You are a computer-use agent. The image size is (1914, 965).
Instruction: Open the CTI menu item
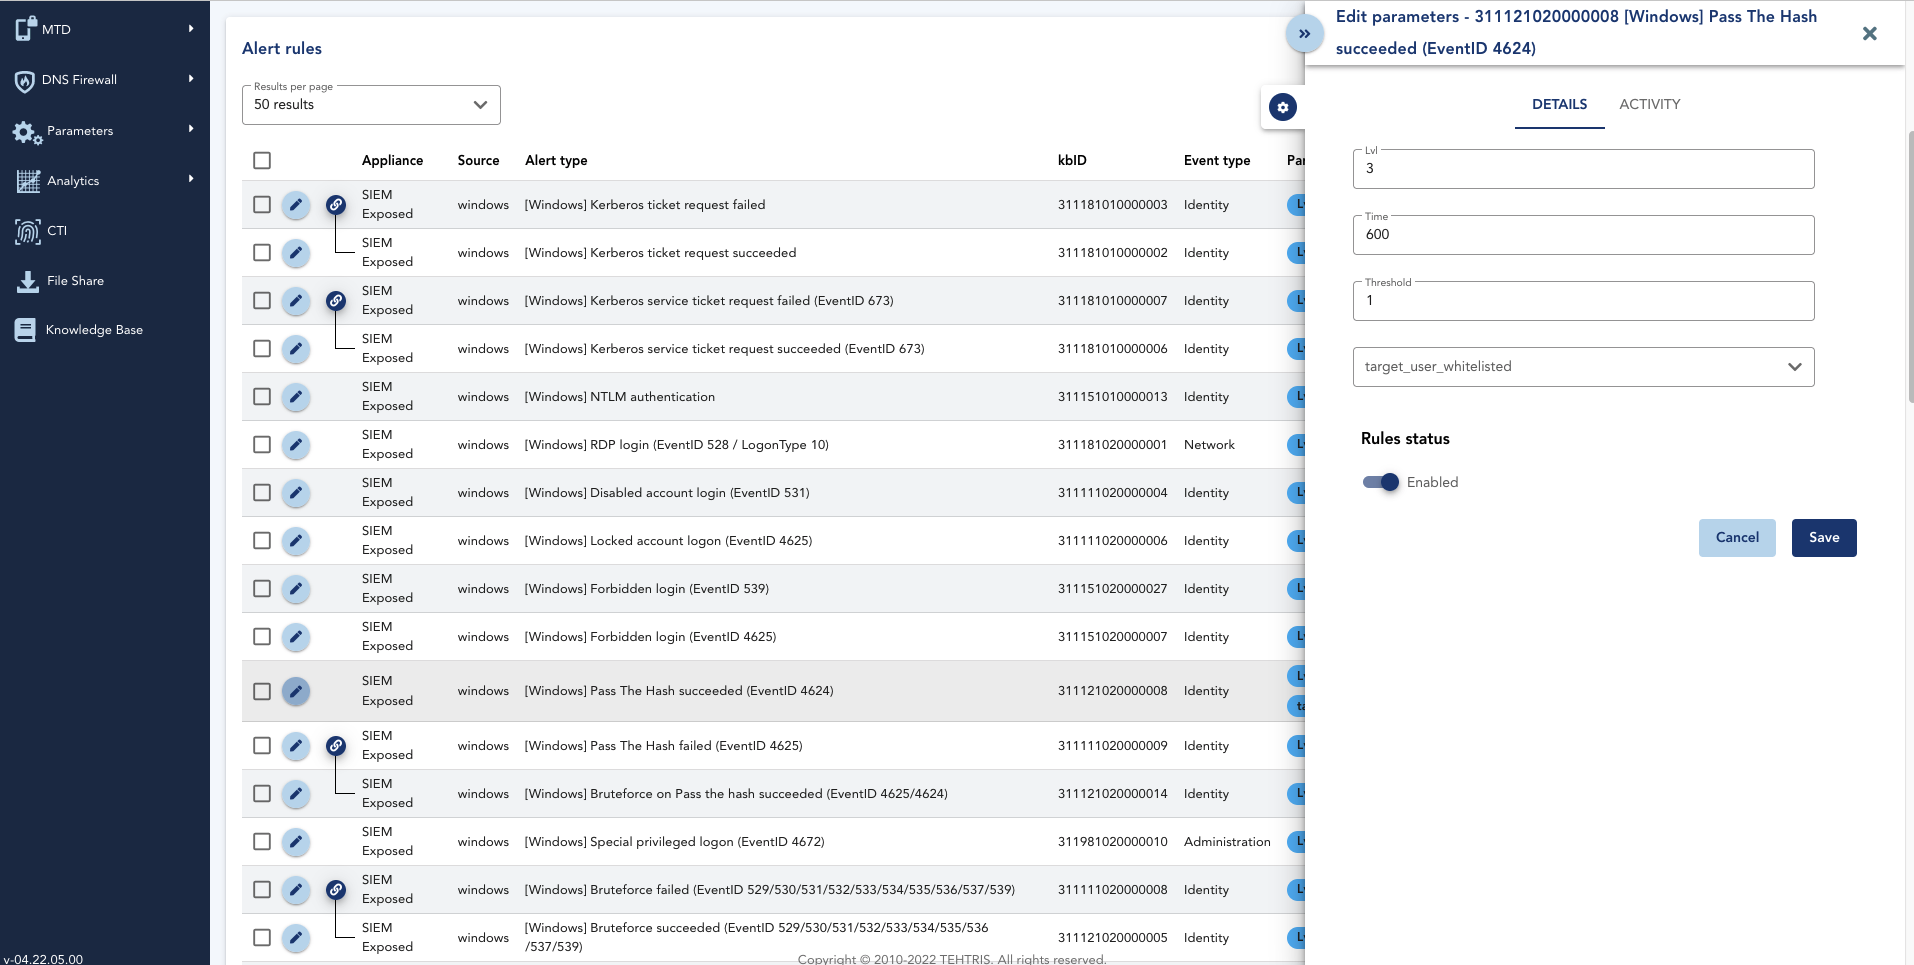tap(57, 231)
